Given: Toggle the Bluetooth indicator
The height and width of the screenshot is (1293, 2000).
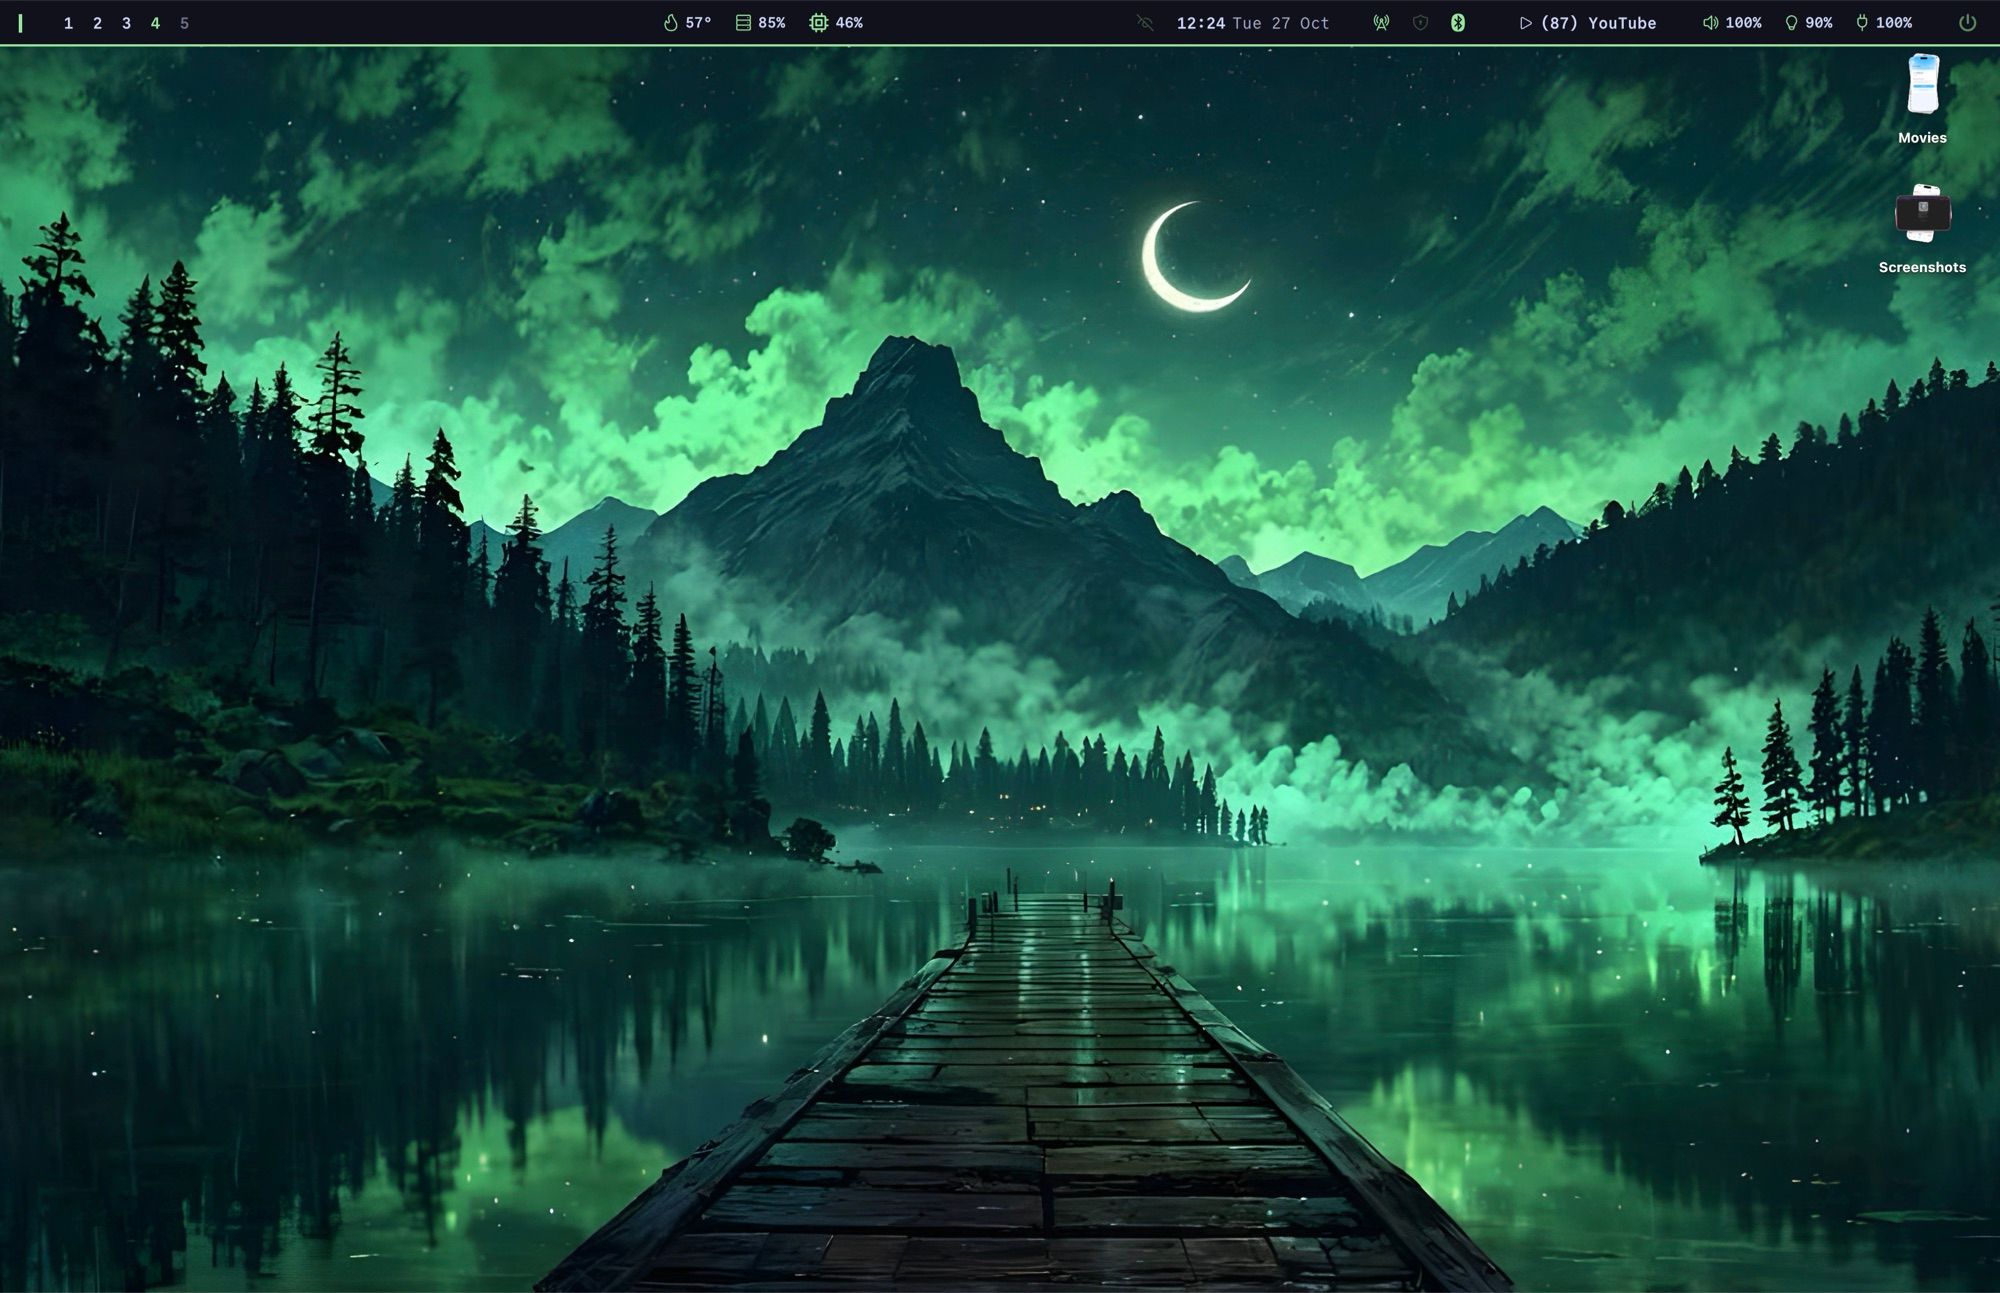Looking at the screenshot, I should click(x=1458, y=22).
